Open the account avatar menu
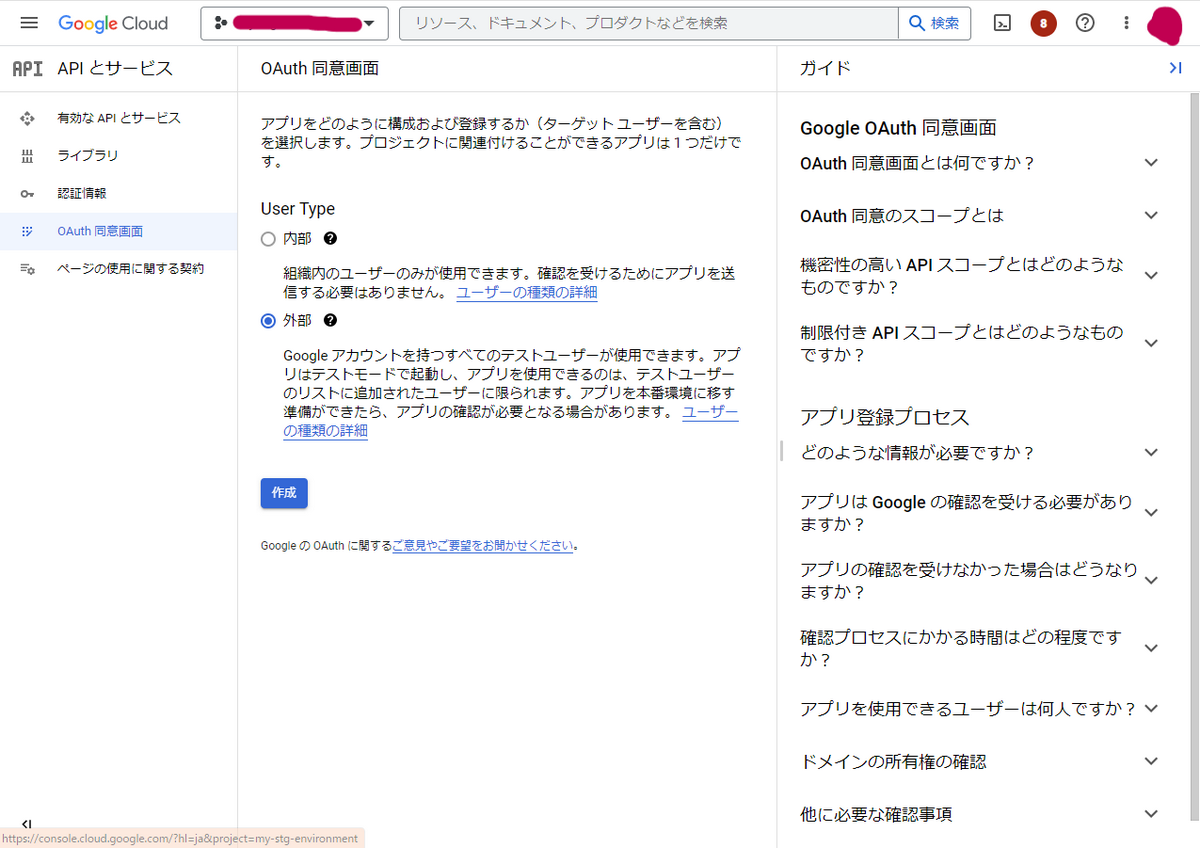The image size is (1200, 848). point(1166,24)
